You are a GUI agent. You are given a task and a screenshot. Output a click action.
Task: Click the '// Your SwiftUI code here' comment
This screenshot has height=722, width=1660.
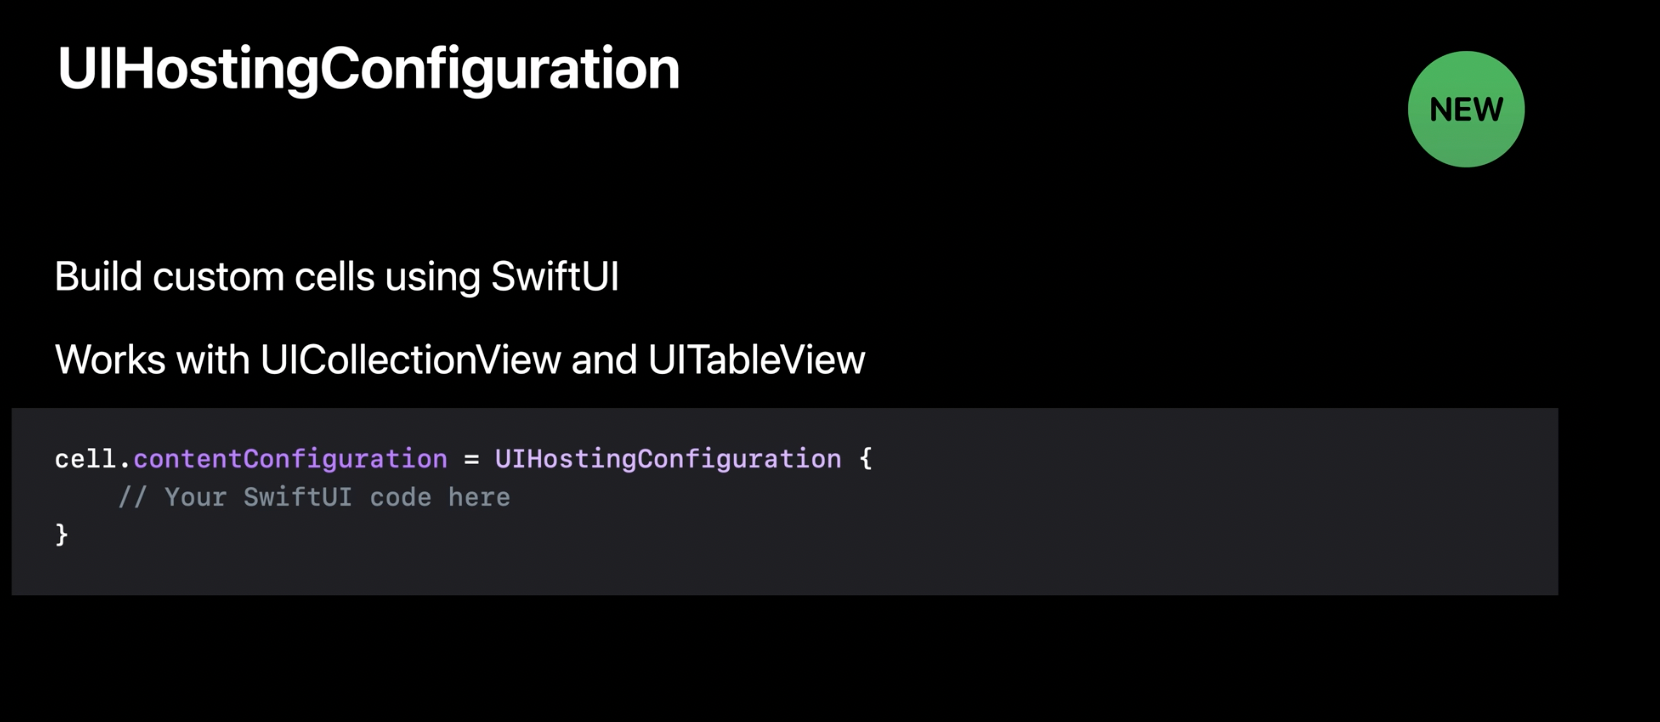(x=314, y=497)
